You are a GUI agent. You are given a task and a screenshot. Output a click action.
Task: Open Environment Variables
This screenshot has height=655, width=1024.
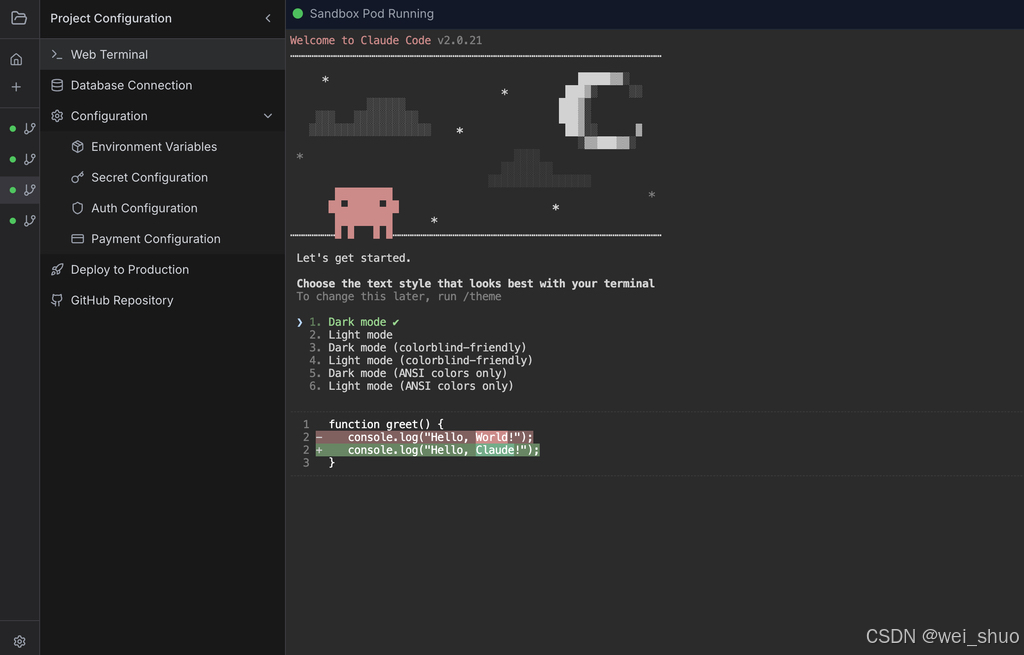point(163,146)
